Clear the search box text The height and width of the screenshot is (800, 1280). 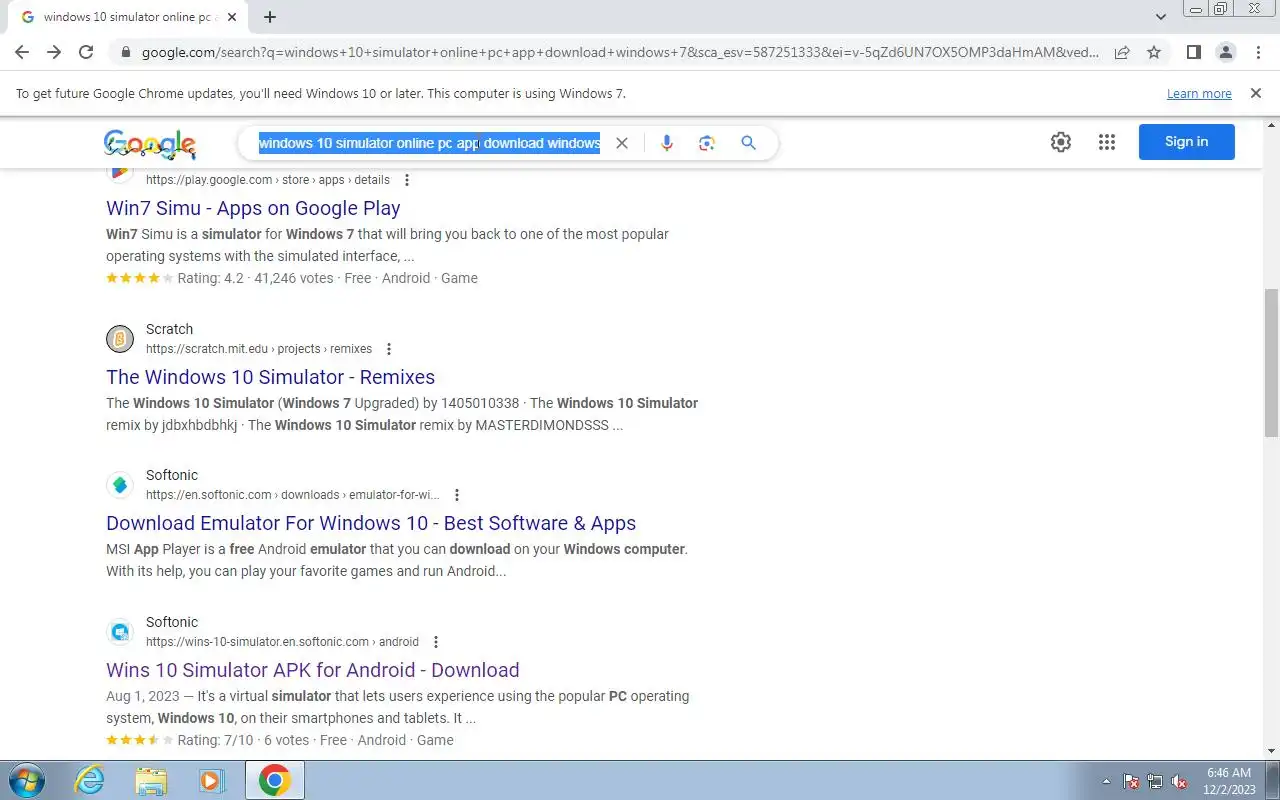point(622,143)
